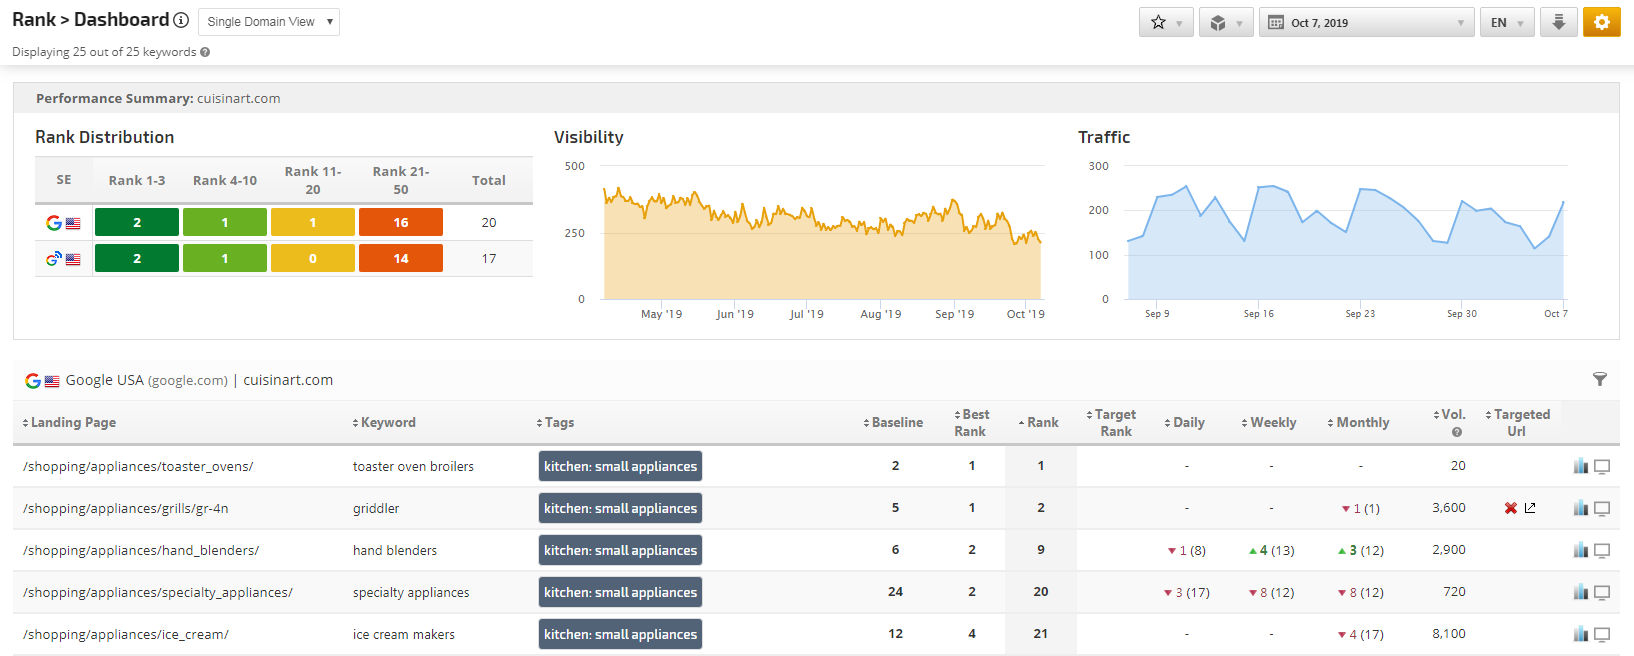Open chart icon for toaster oven broilers row
Image resolution: width=1634 pixels, height=656 pixels.
tap(1581, 466)
